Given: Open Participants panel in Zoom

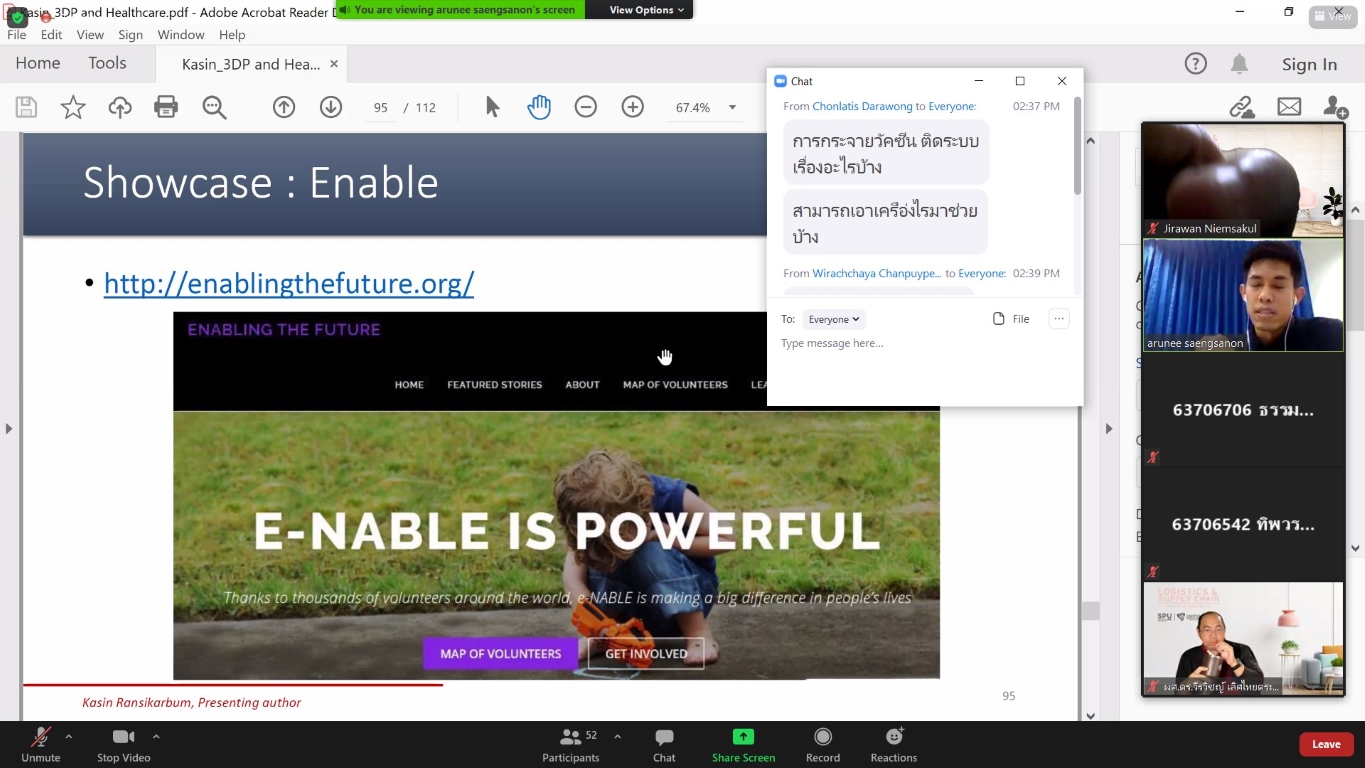Looking at the screenshot, I should click(571, 745).
